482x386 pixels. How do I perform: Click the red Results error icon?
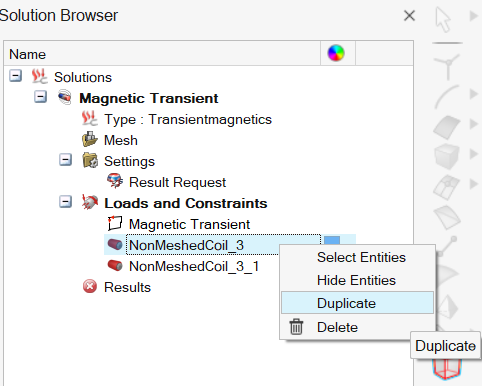pyautogui.click(x=90, y=286)
